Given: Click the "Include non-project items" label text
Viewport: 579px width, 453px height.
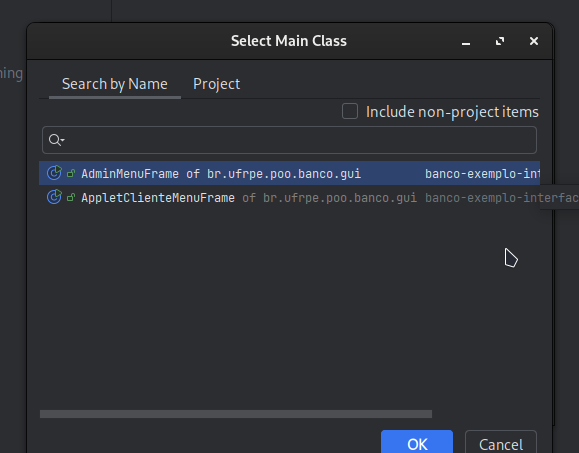Looking at the screenshot, I should (x=452, y=112).
